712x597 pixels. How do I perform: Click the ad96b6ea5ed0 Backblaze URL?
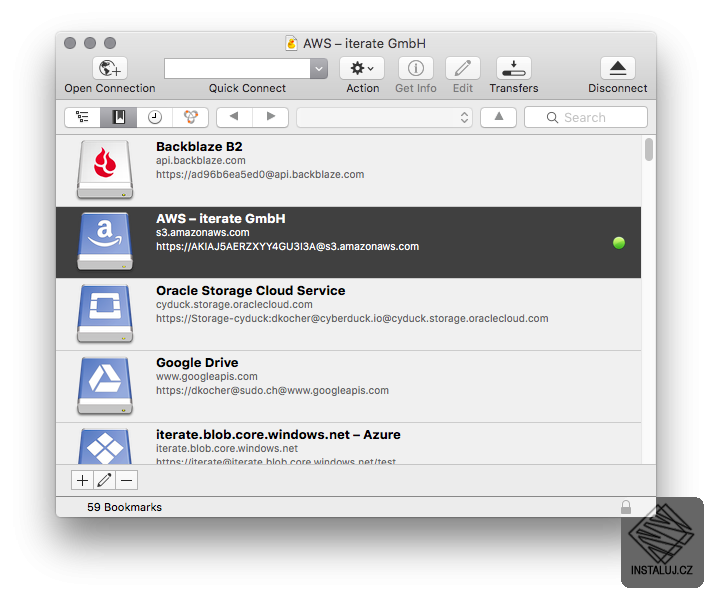click(260, 174)
